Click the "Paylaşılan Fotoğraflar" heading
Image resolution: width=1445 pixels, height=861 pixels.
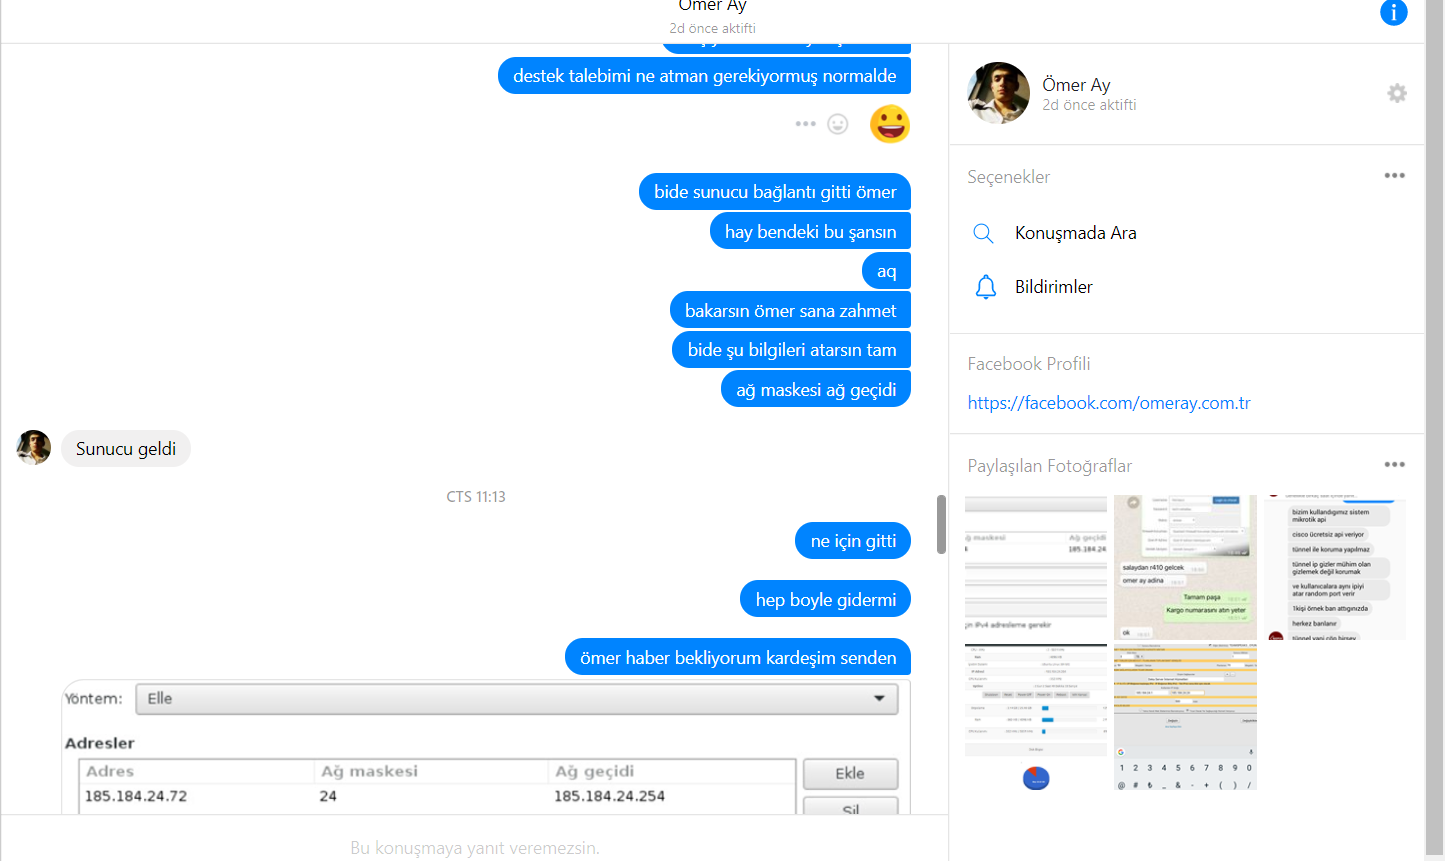click(x=1049, y=466)
